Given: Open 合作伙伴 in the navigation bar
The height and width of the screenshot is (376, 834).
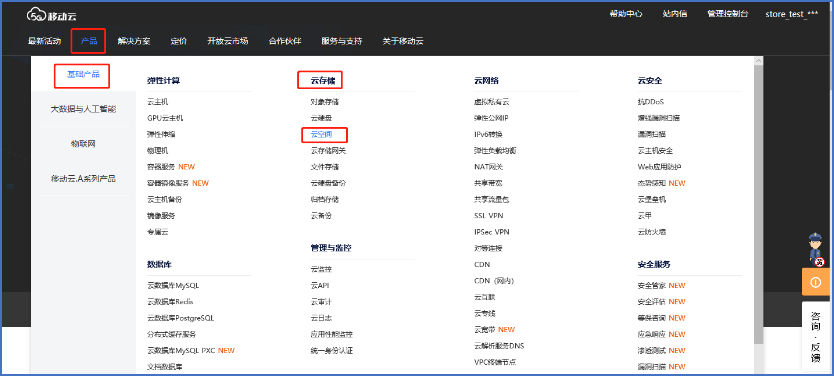Looking at the screenshot, I should tap(285, 41).
